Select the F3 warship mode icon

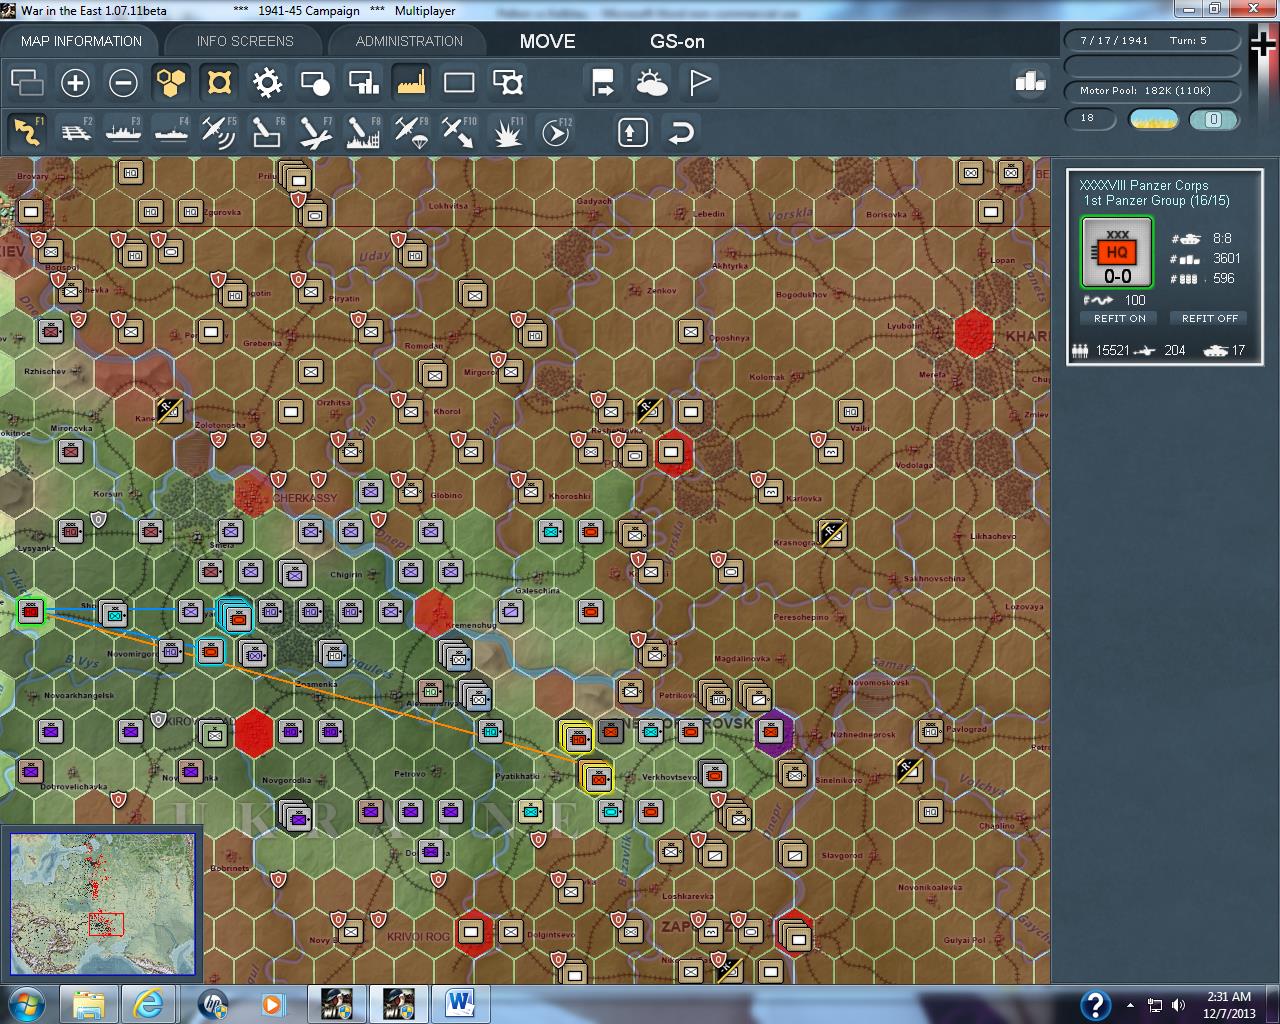[123, 132]
